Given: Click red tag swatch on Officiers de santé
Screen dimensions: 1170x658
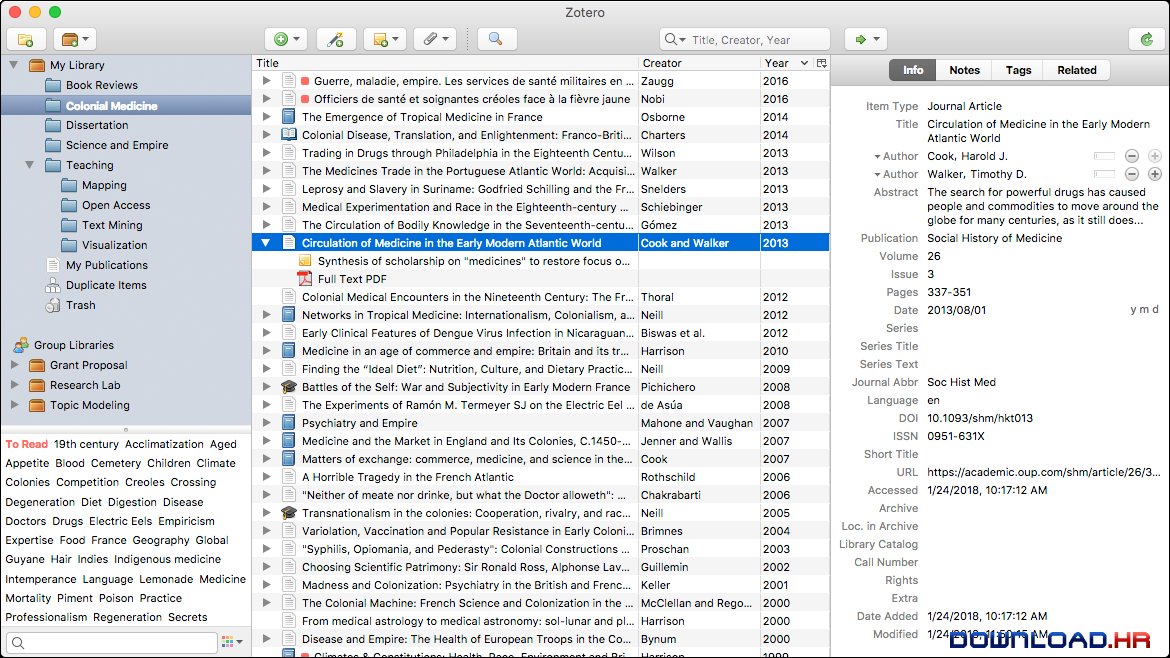Looking at the screenshot, I should (305, 99).
